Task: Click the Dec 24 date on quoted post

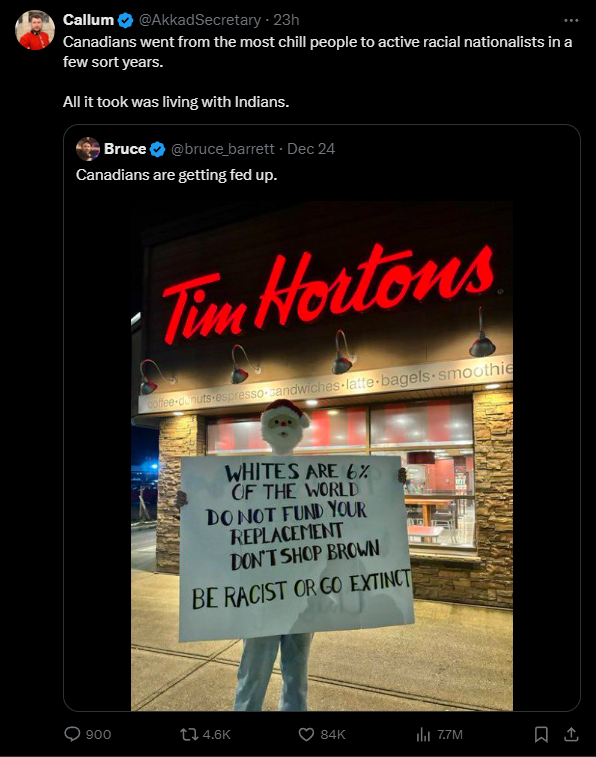Action: [311, 149]
